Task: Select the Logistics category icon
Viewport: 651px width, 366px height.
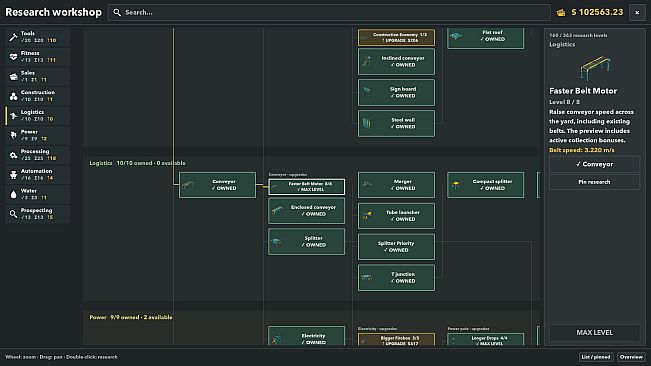Action: 13,116
